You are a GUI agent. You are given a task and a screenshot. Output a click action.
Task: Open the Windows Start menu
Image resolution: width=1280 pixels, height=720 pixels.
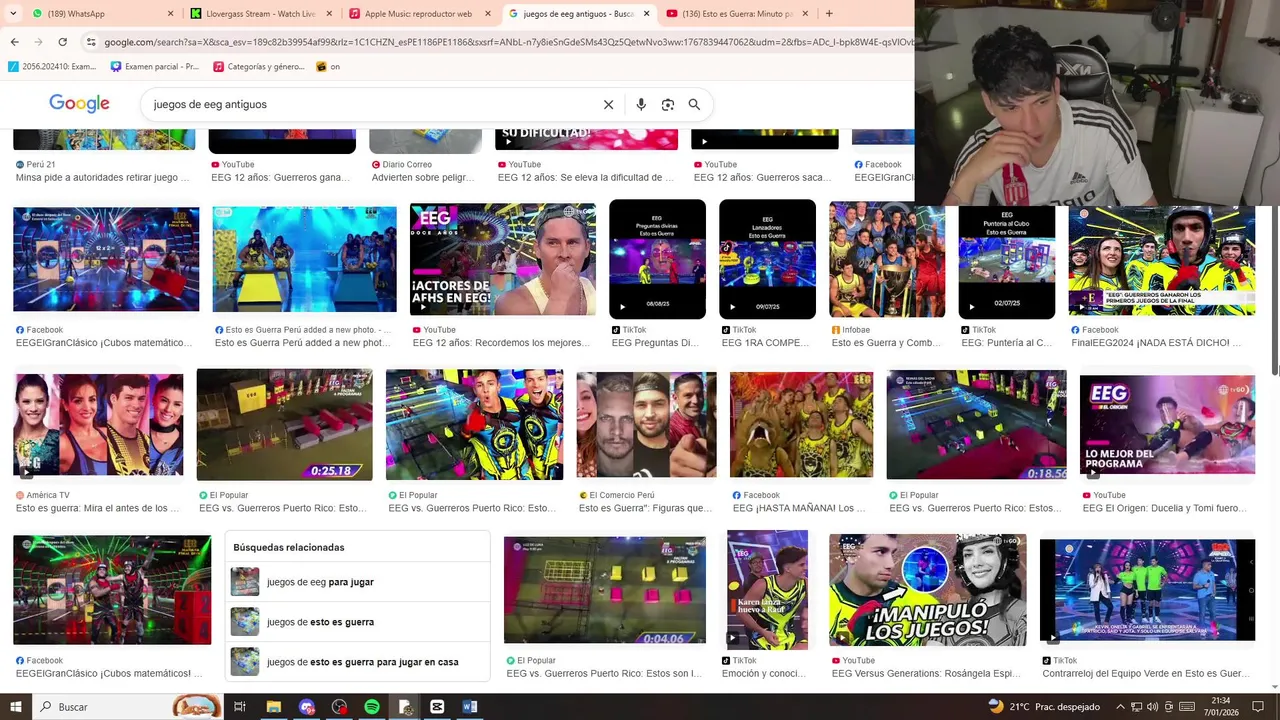click(15, 707)
